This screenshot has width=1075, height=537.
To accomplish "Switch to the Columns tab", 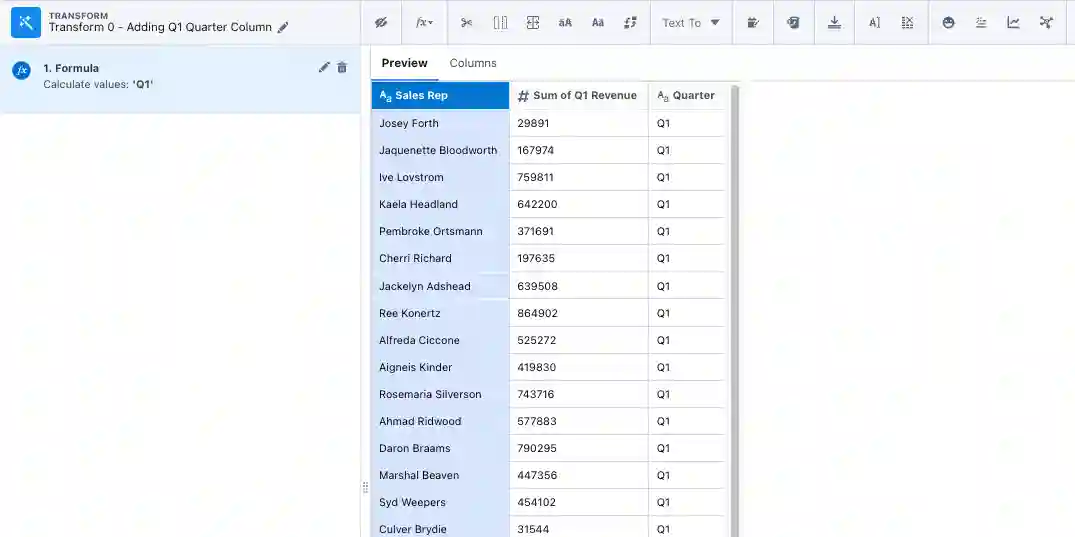I will pos(473,63).
